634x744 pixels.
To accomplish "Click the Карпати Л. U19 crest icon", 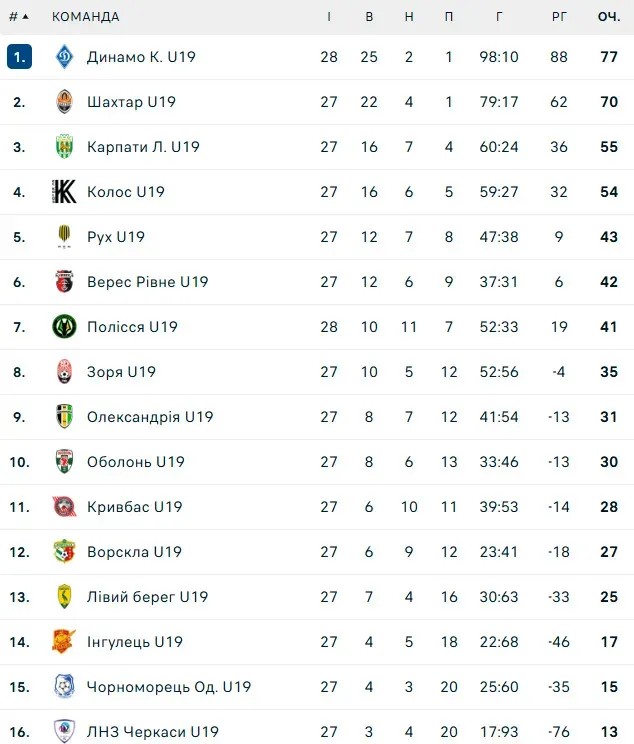I will pos(65,147).
